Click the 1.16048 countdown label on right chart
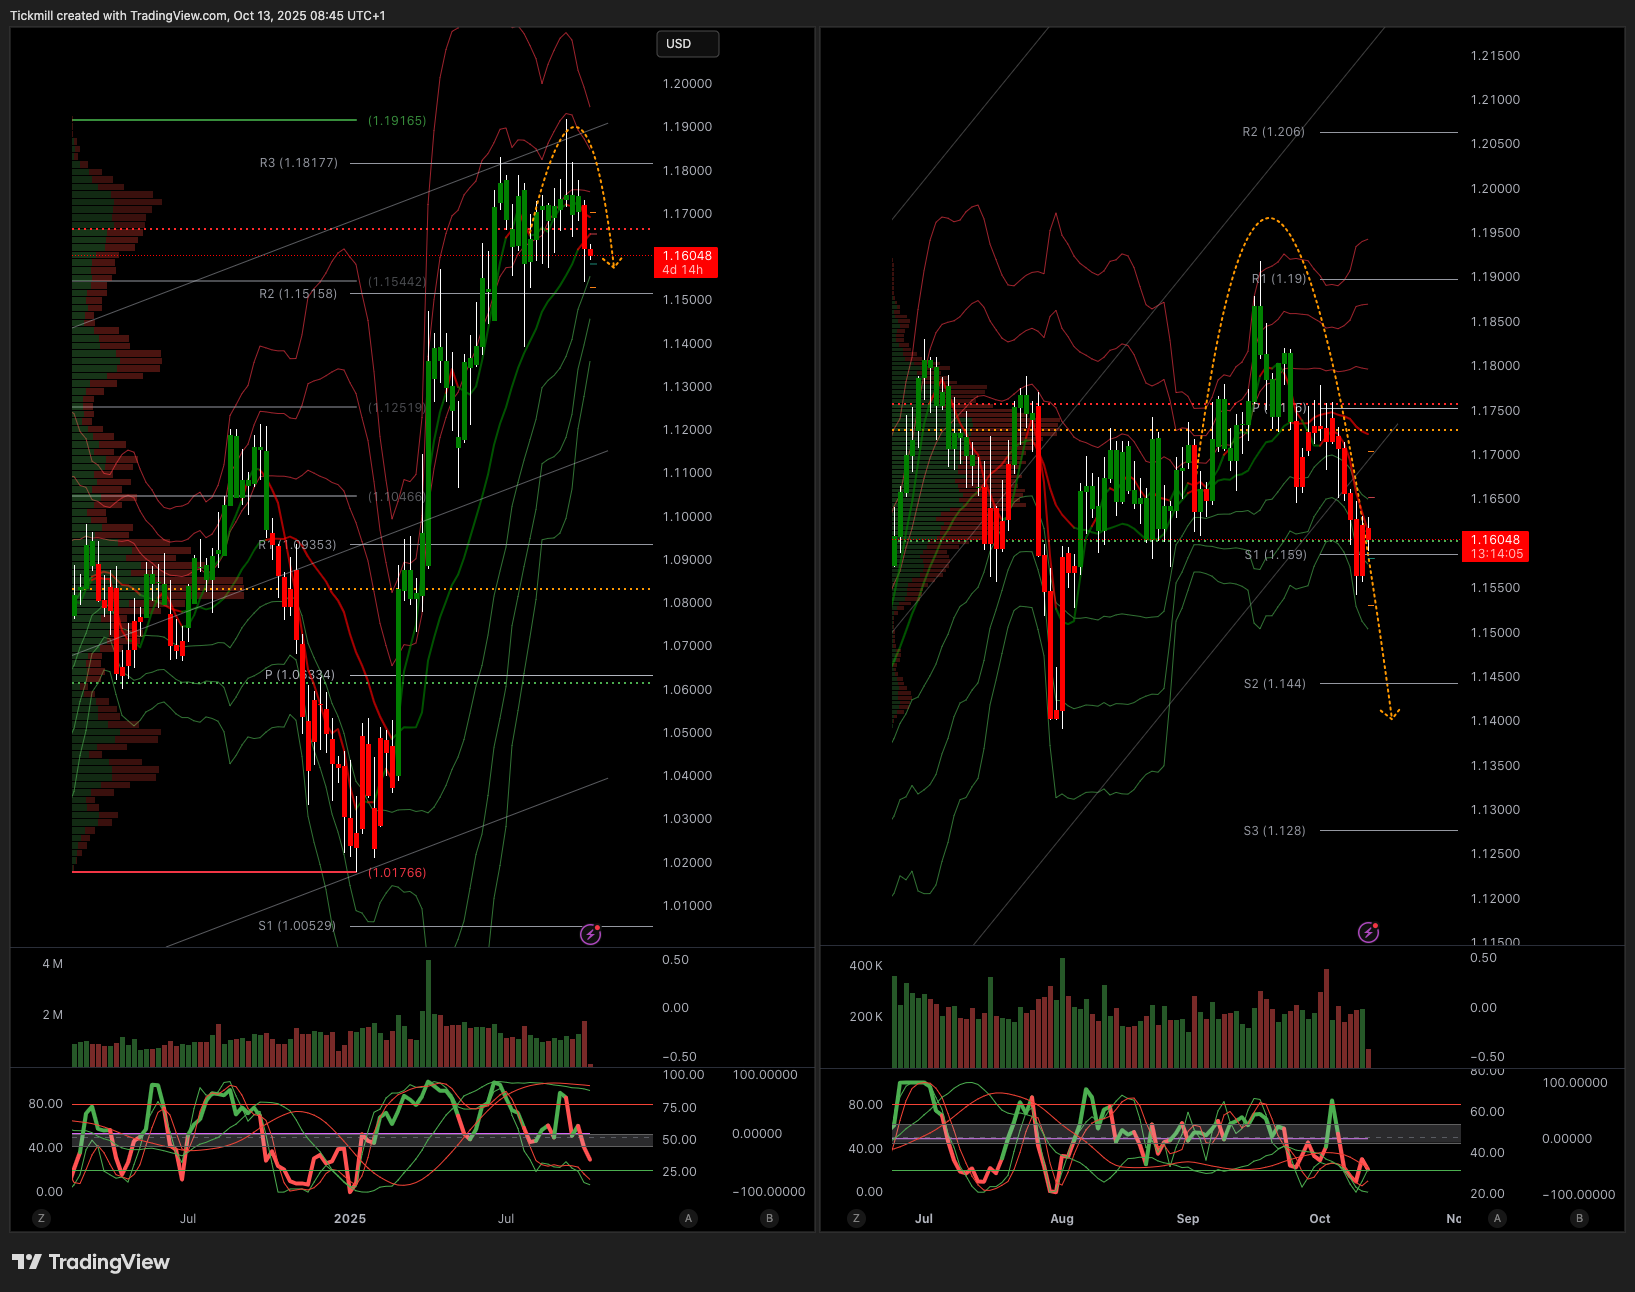 [1495, 546]
